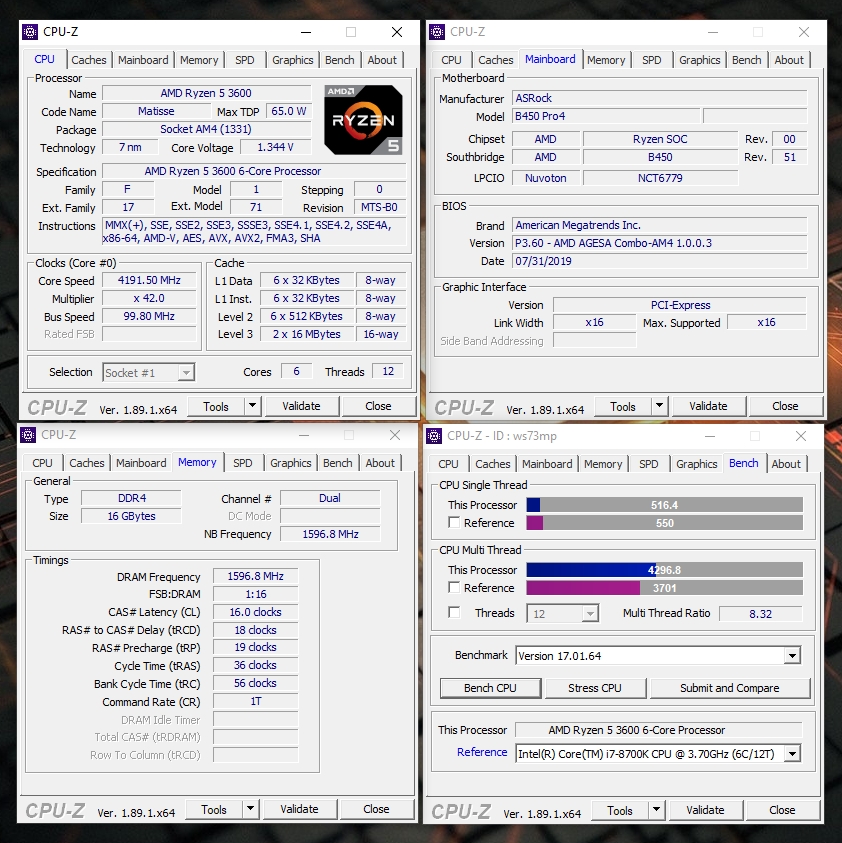Open Tools dropdown arrow in Memory window

(x=251, y=809)
